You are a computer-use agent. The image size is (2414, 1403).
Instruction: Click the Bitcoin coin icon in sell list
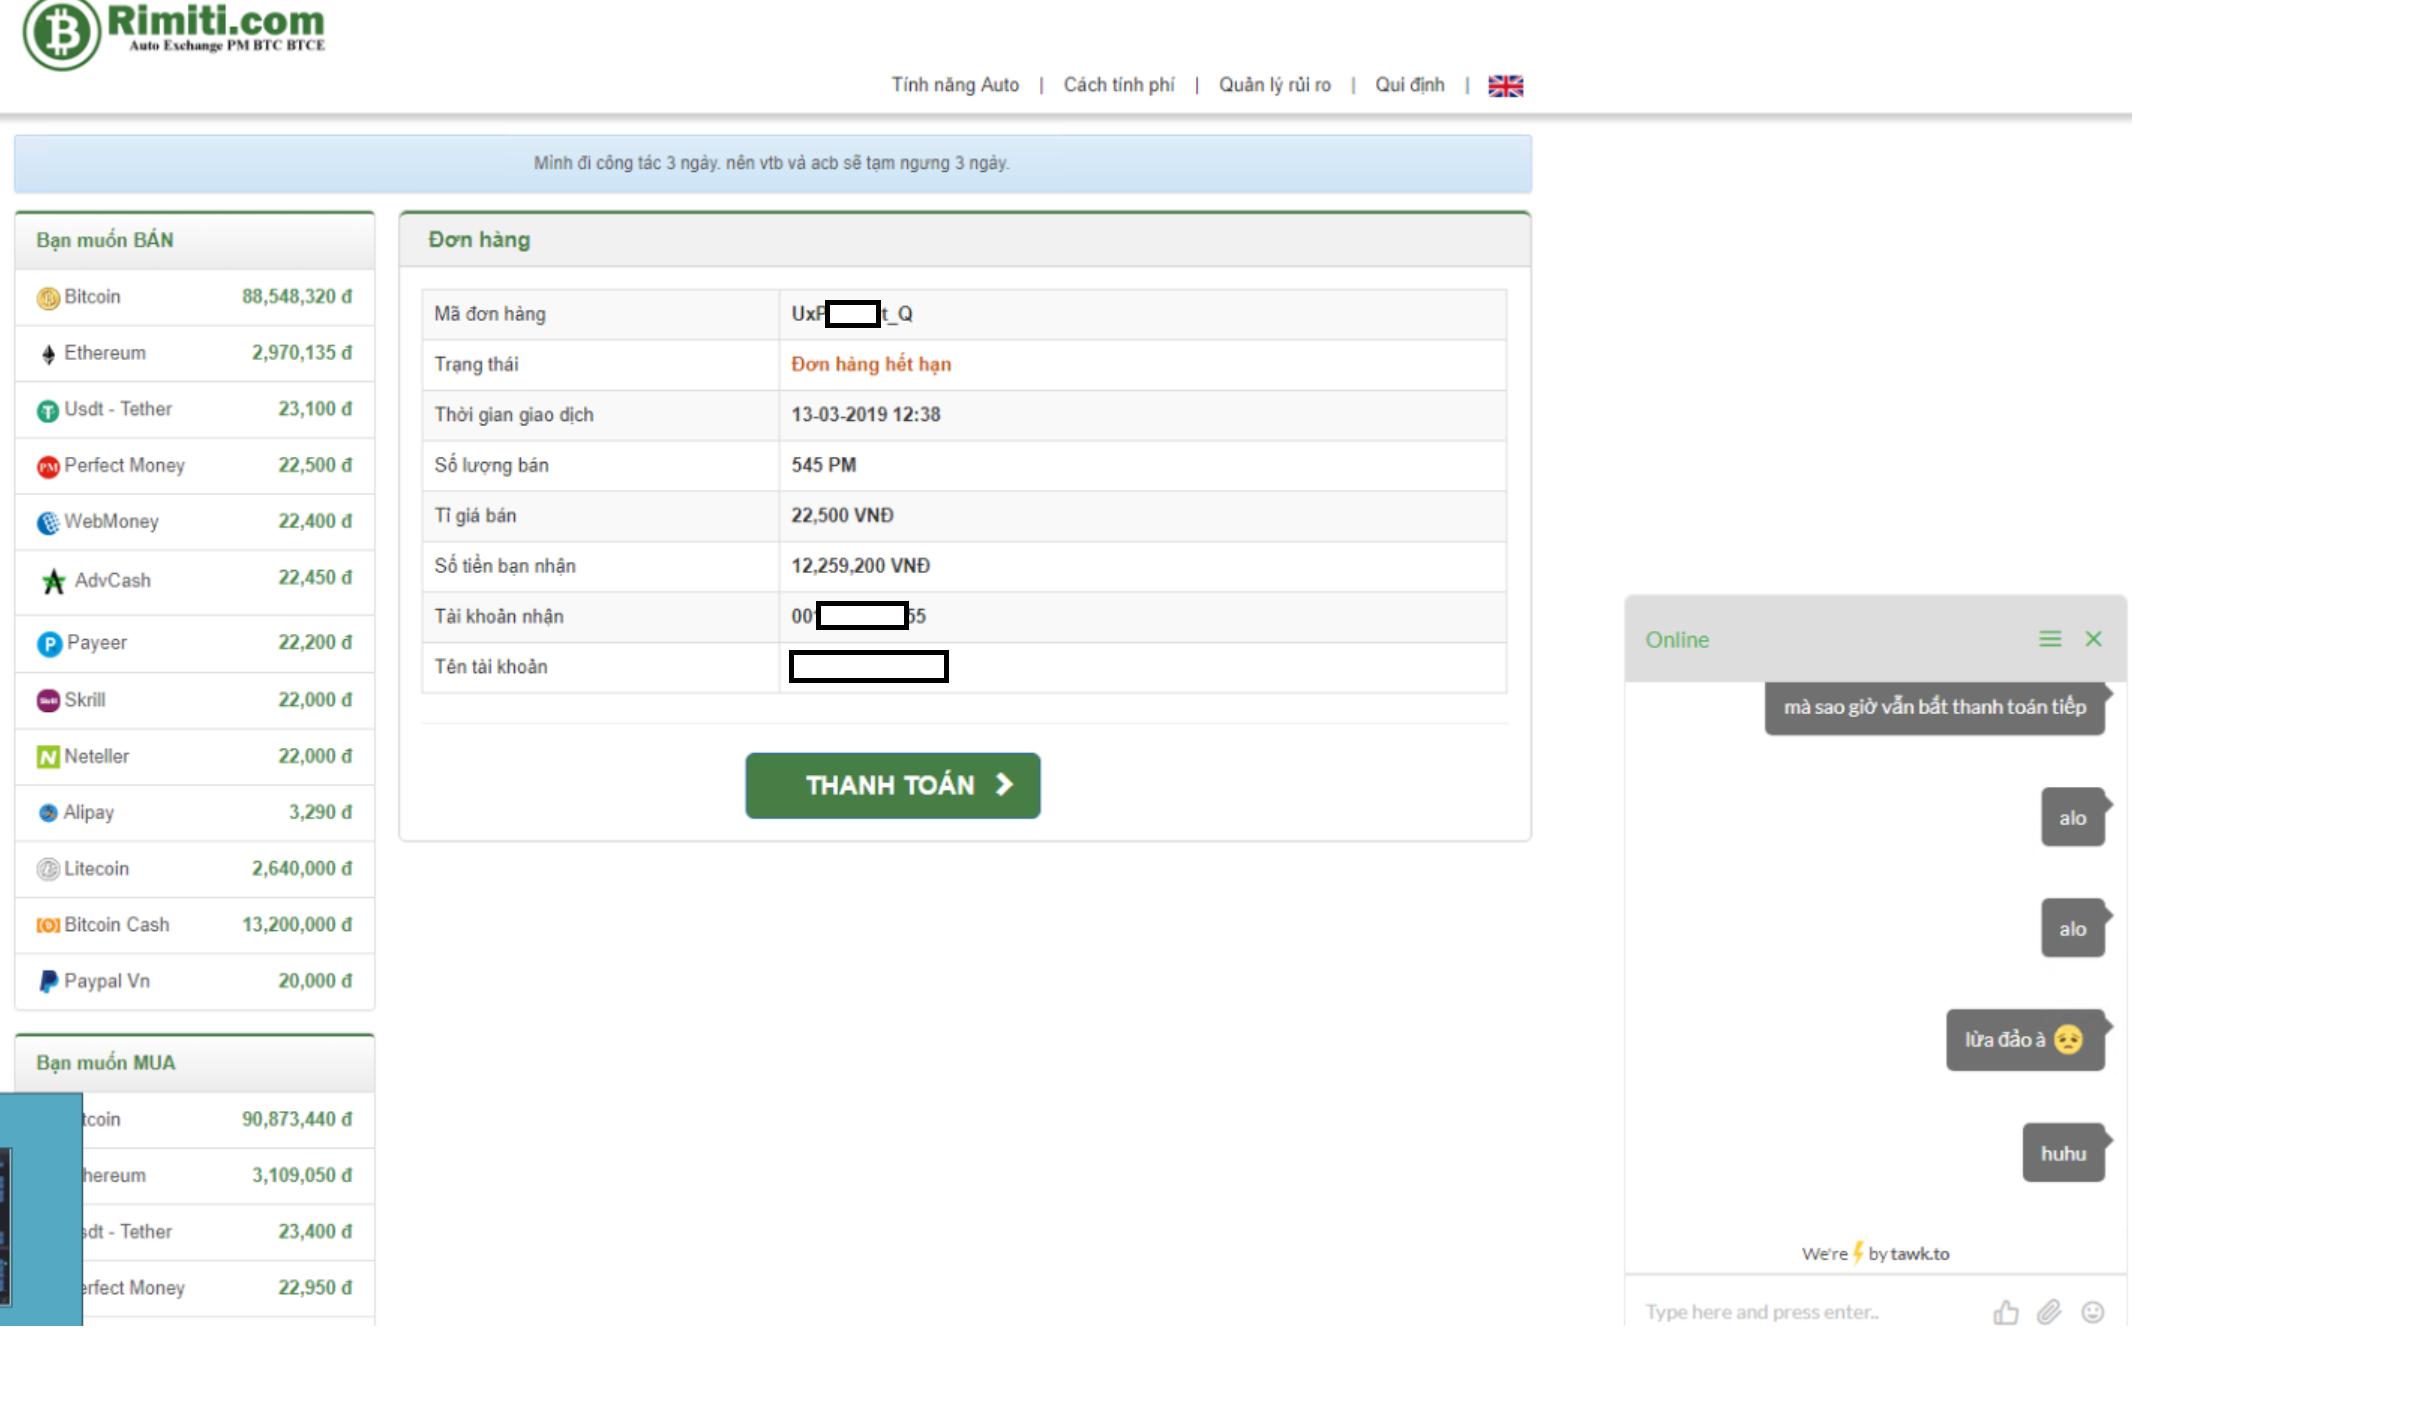point(48,298)
